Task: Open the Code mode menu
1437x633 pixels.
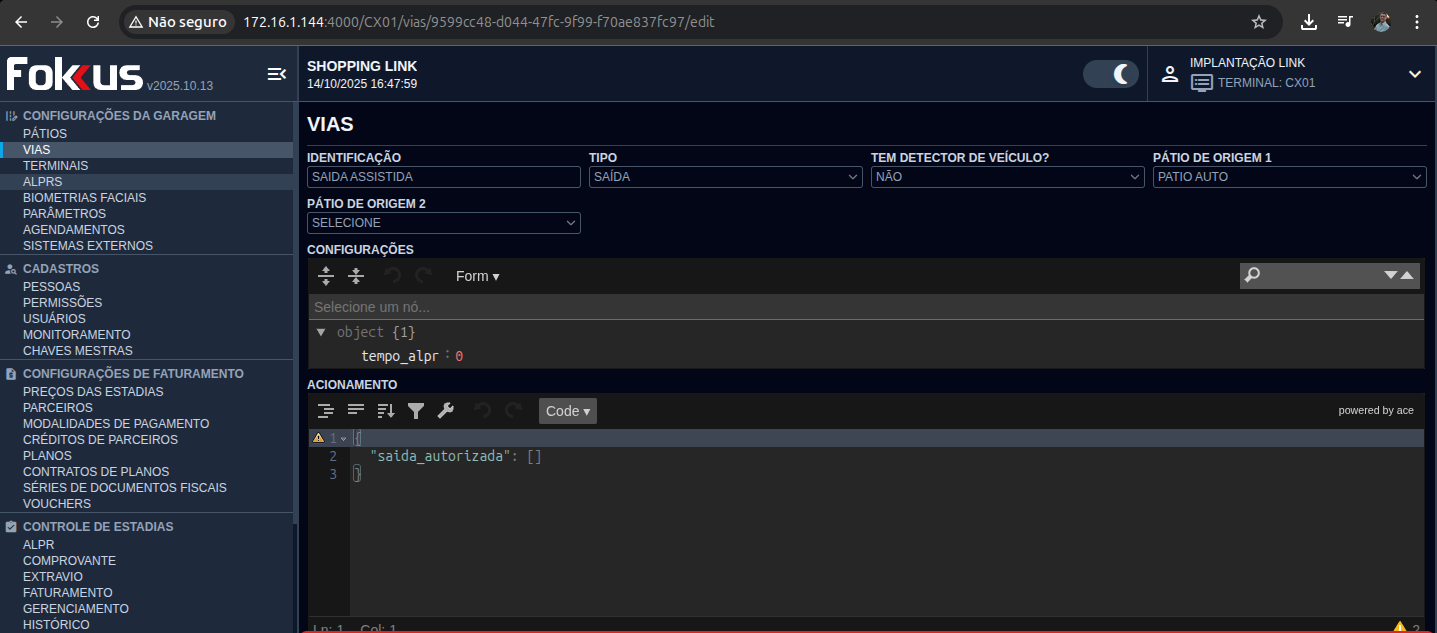Action: pos(567,411)
